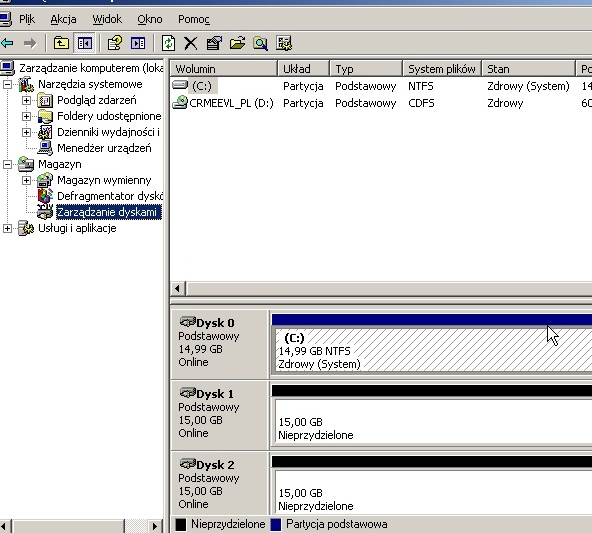
Task: Expand the Podgląd zdarzeń tree node
Action: pos(26,100)
